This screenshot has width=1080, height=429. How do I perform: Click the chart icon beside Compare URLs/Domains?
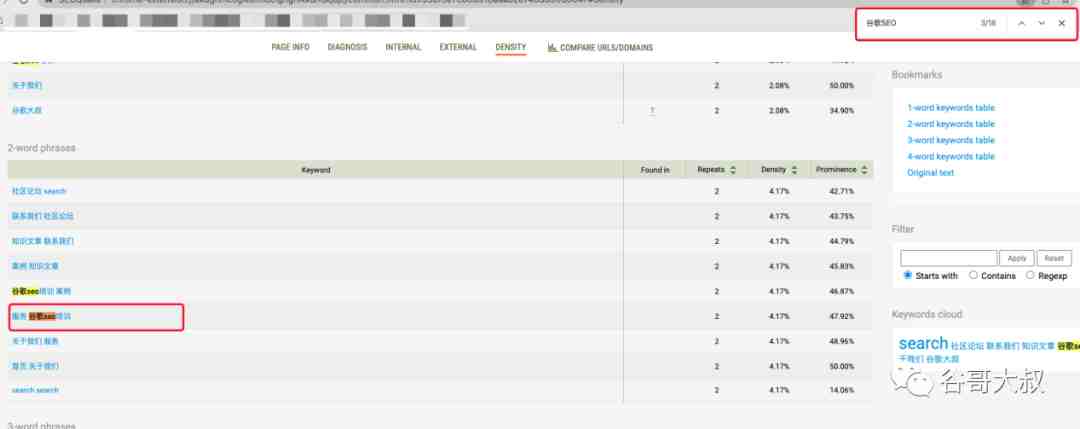[x=552, y=48]
